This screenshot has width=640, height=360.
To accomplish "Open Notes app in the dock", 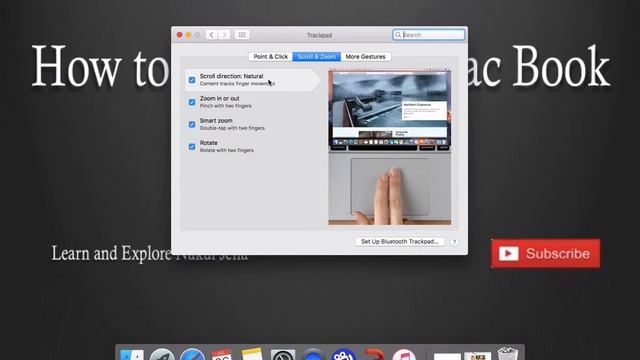I will coord(252,354).
